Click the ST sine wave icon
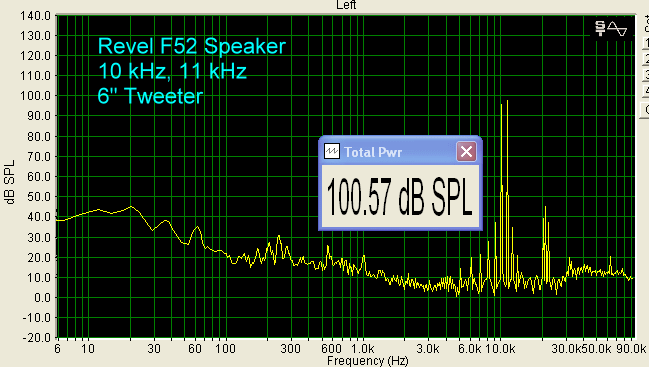Screen dimensions: 649x367 [x=611, y=29]
